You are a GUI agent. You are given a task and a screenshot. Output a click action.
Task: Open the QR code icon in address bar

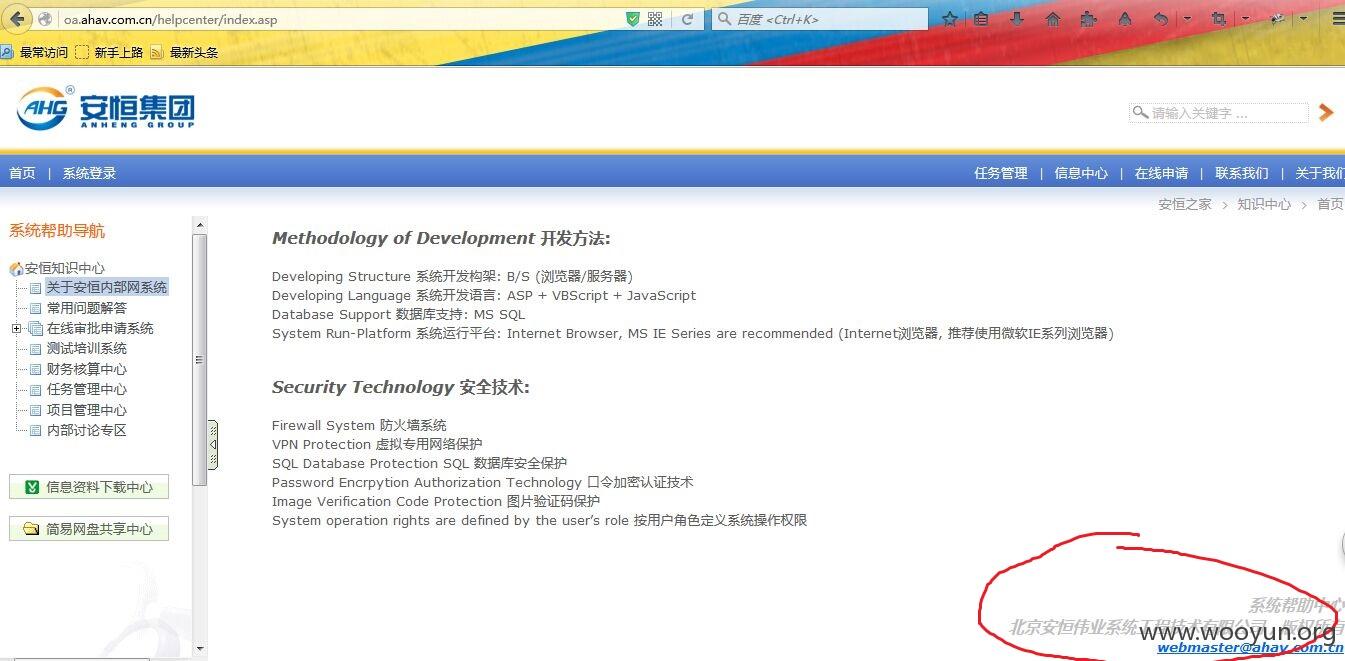[655, 19]
